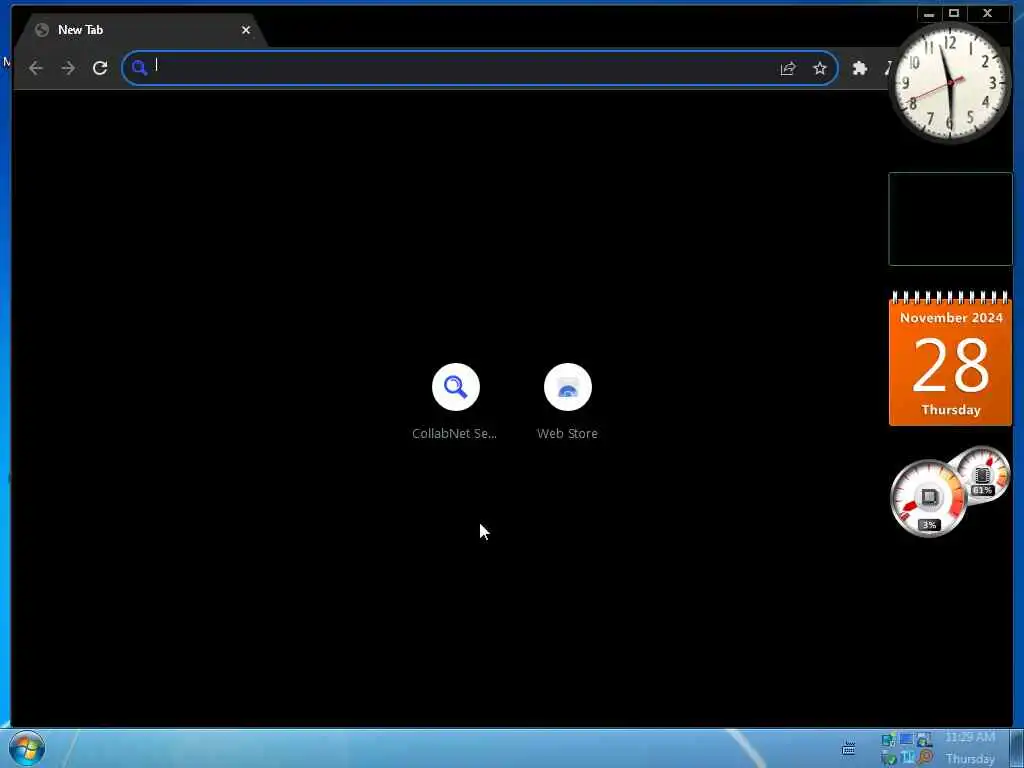Open the on-screen keyboard tray icon
1024x768 pixels.
point(848,748)
